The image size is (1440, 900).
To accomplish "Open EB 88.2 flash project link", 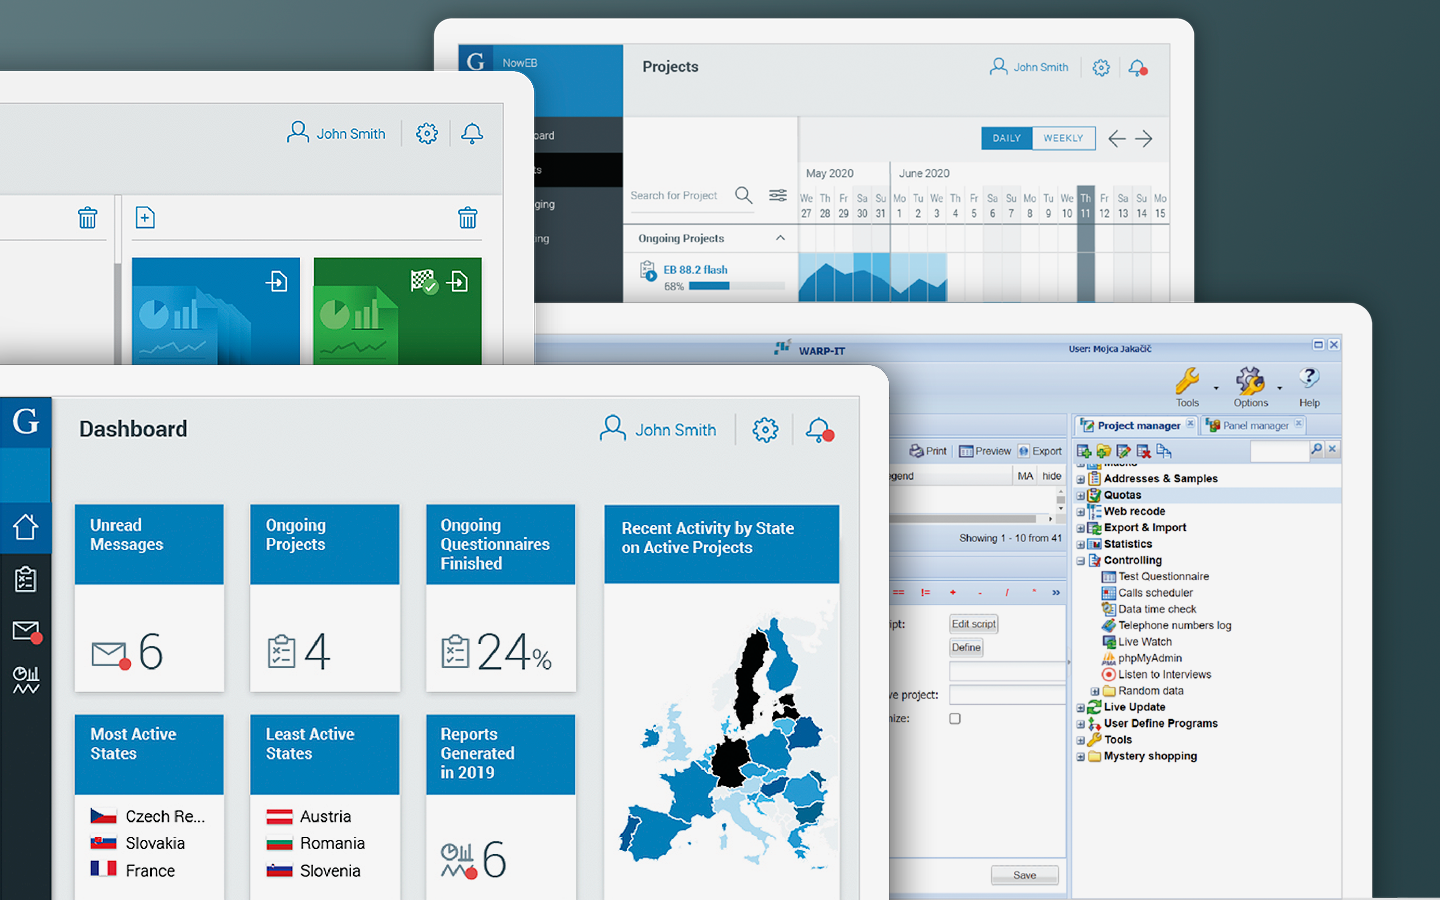I will [695, 270].
